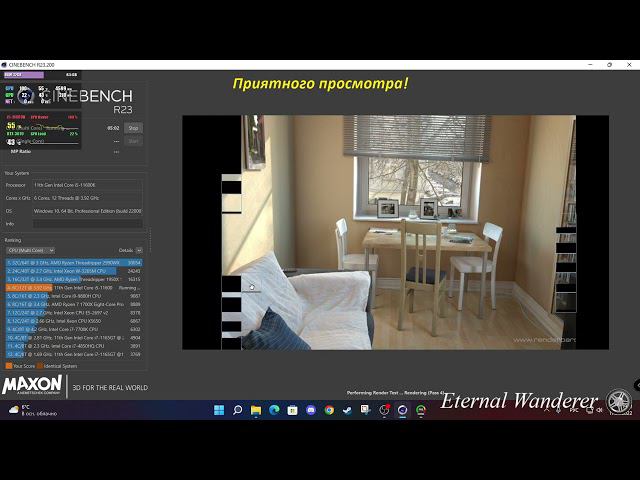Open the Windows Start menu
The height and width of the screenshot is (480, 640).
pyautogui.click(x=219, y=410)
